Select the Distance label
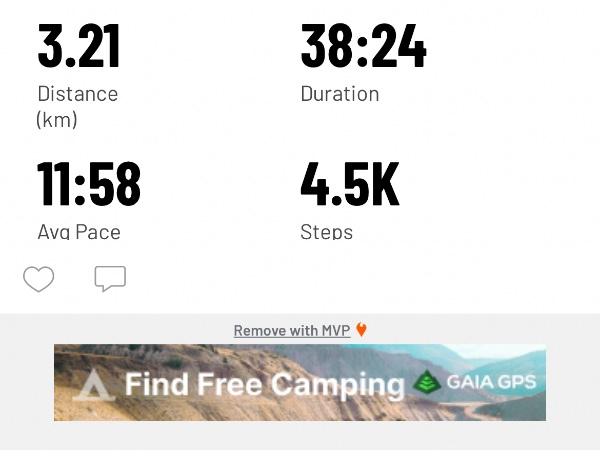The width and height of the screenshot is (600, 450). 77,94
